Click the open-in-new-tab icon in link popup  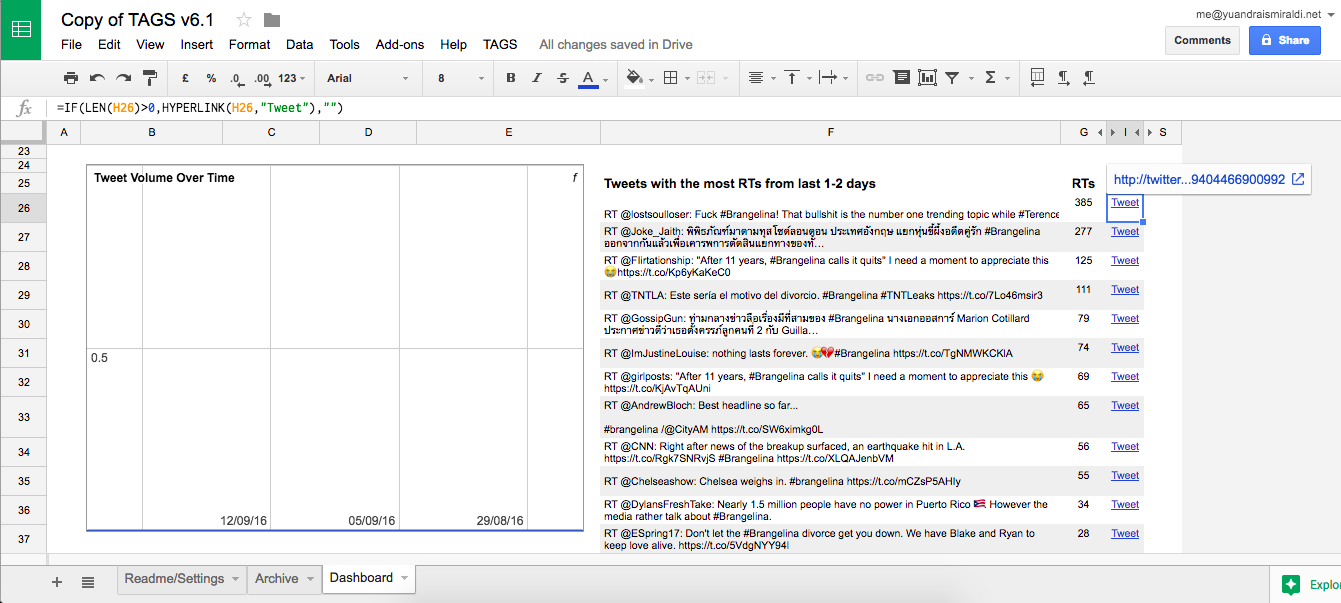pos(1298,179)
